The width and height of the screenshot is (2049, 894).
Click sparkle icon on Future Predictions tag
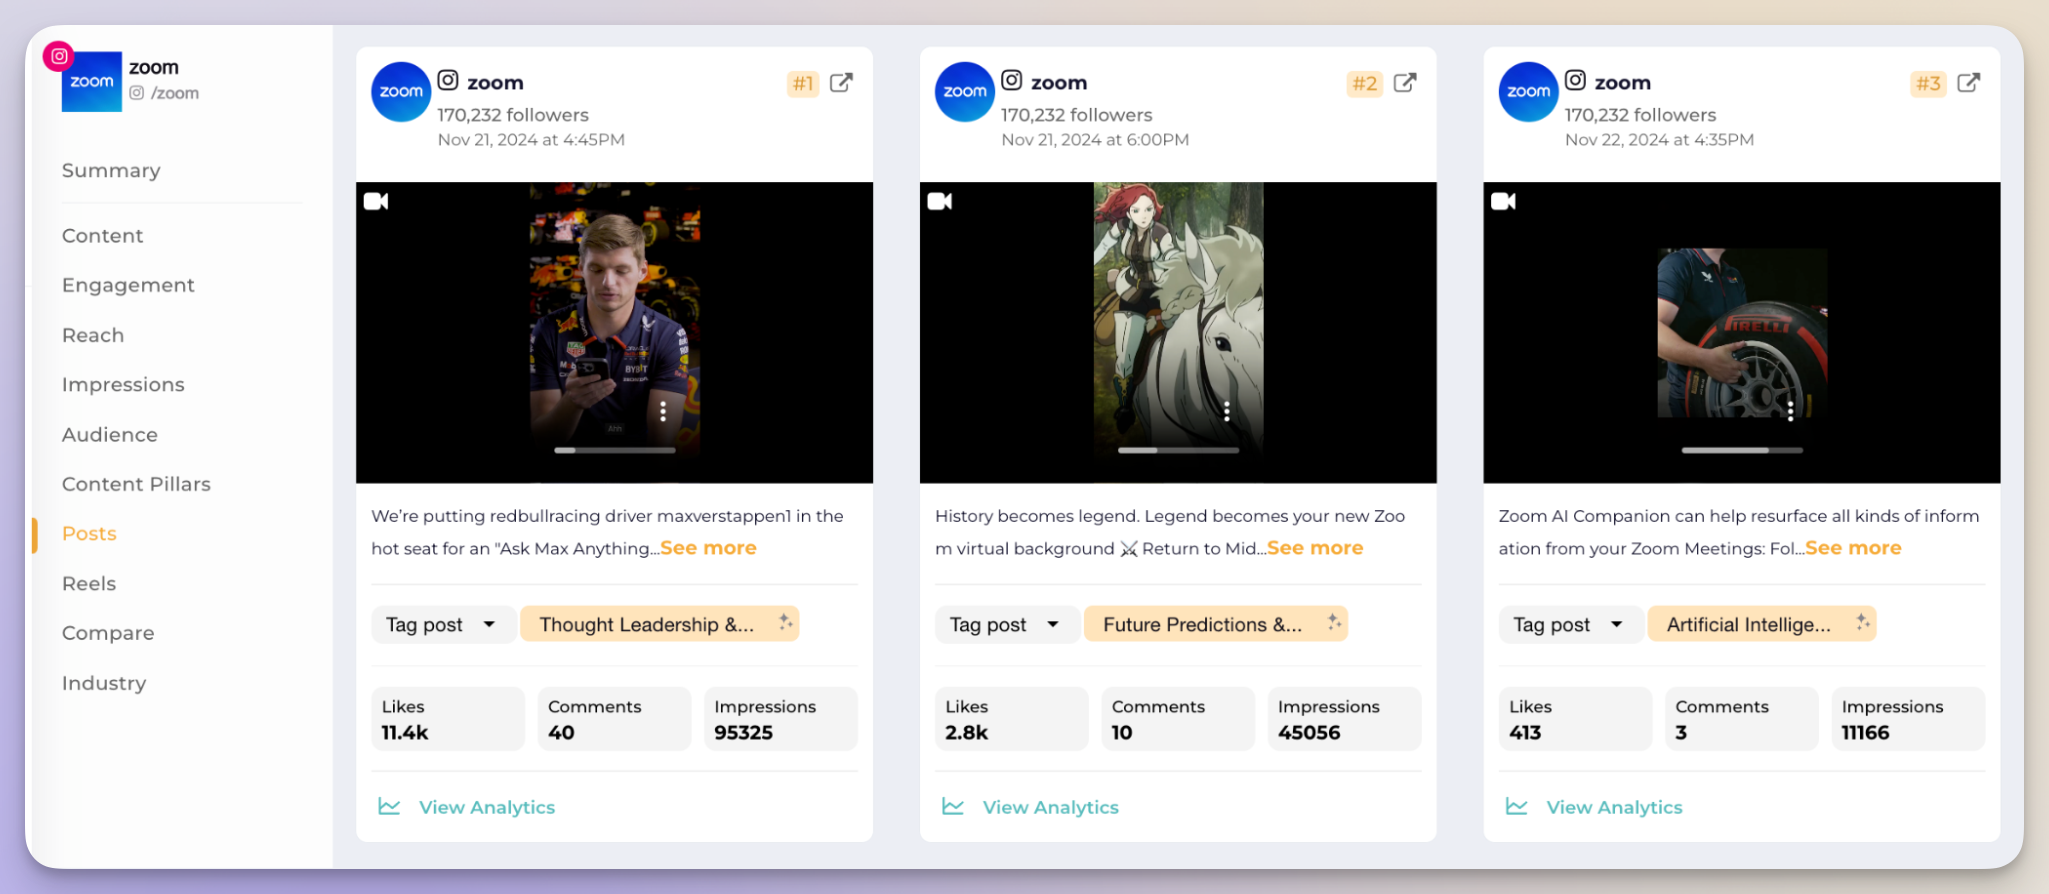coord(1334,622)
